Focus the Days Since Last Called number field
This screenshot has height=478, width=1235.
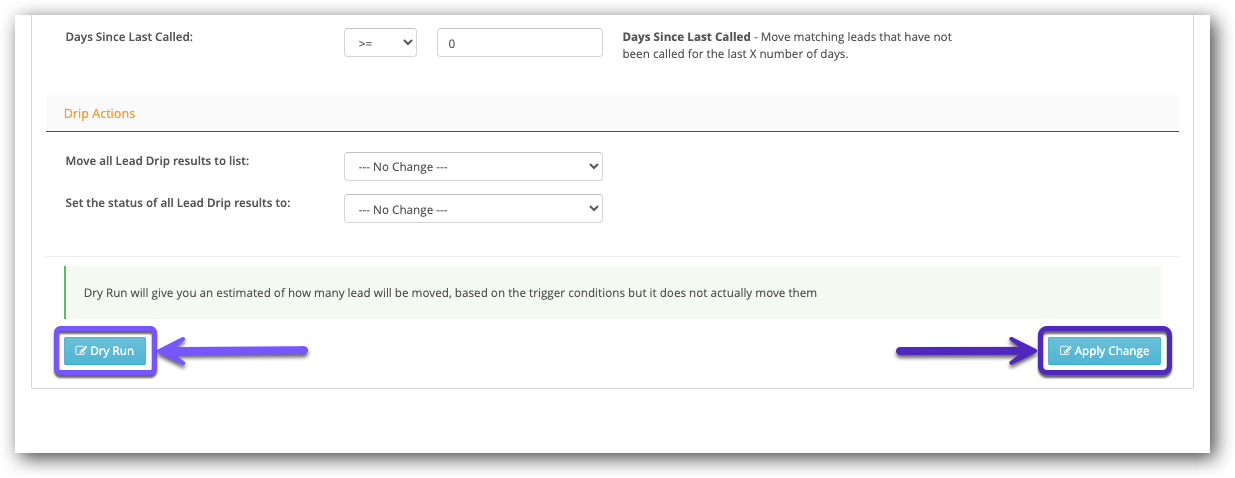(520, 43)
